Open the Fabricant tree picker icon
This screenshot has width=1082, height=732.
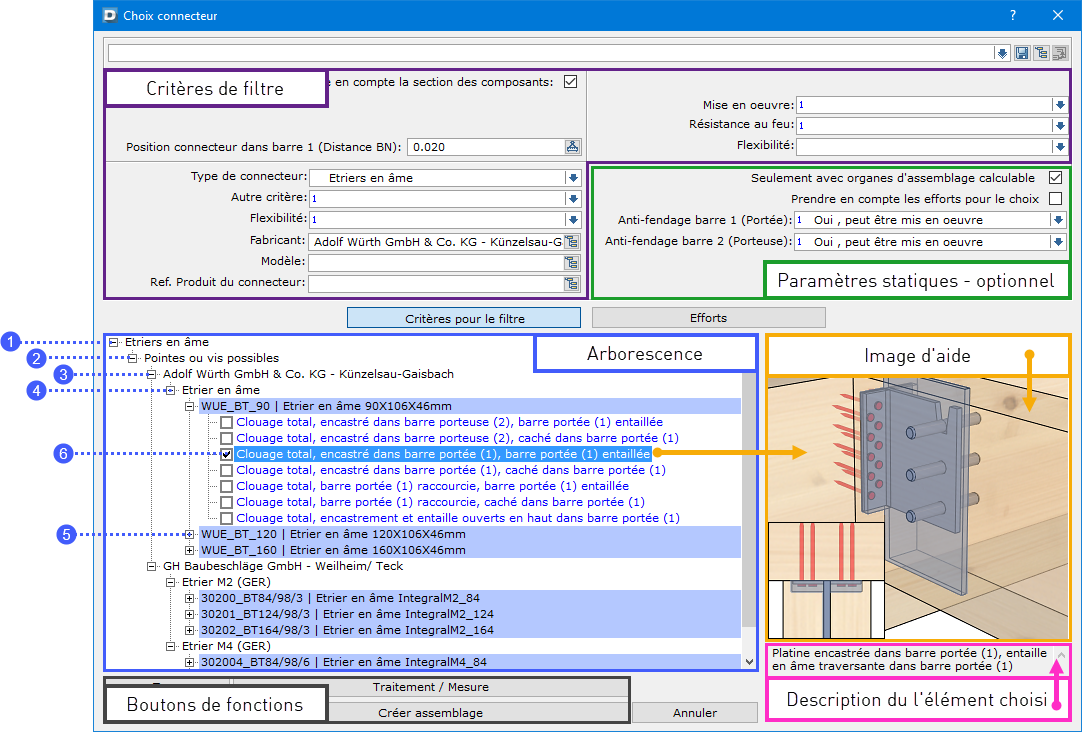[572, 241]
